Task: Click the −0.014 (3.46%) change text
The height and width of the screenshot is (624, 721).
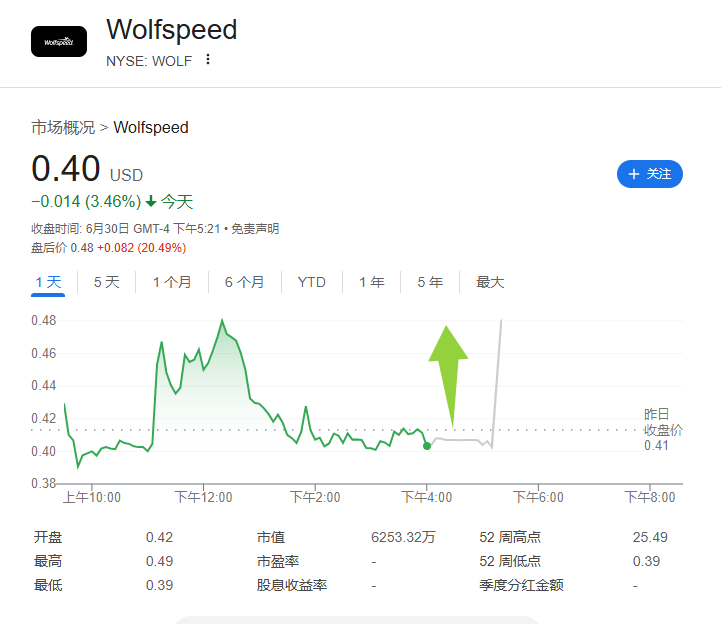Action: (x=86, y=201)
